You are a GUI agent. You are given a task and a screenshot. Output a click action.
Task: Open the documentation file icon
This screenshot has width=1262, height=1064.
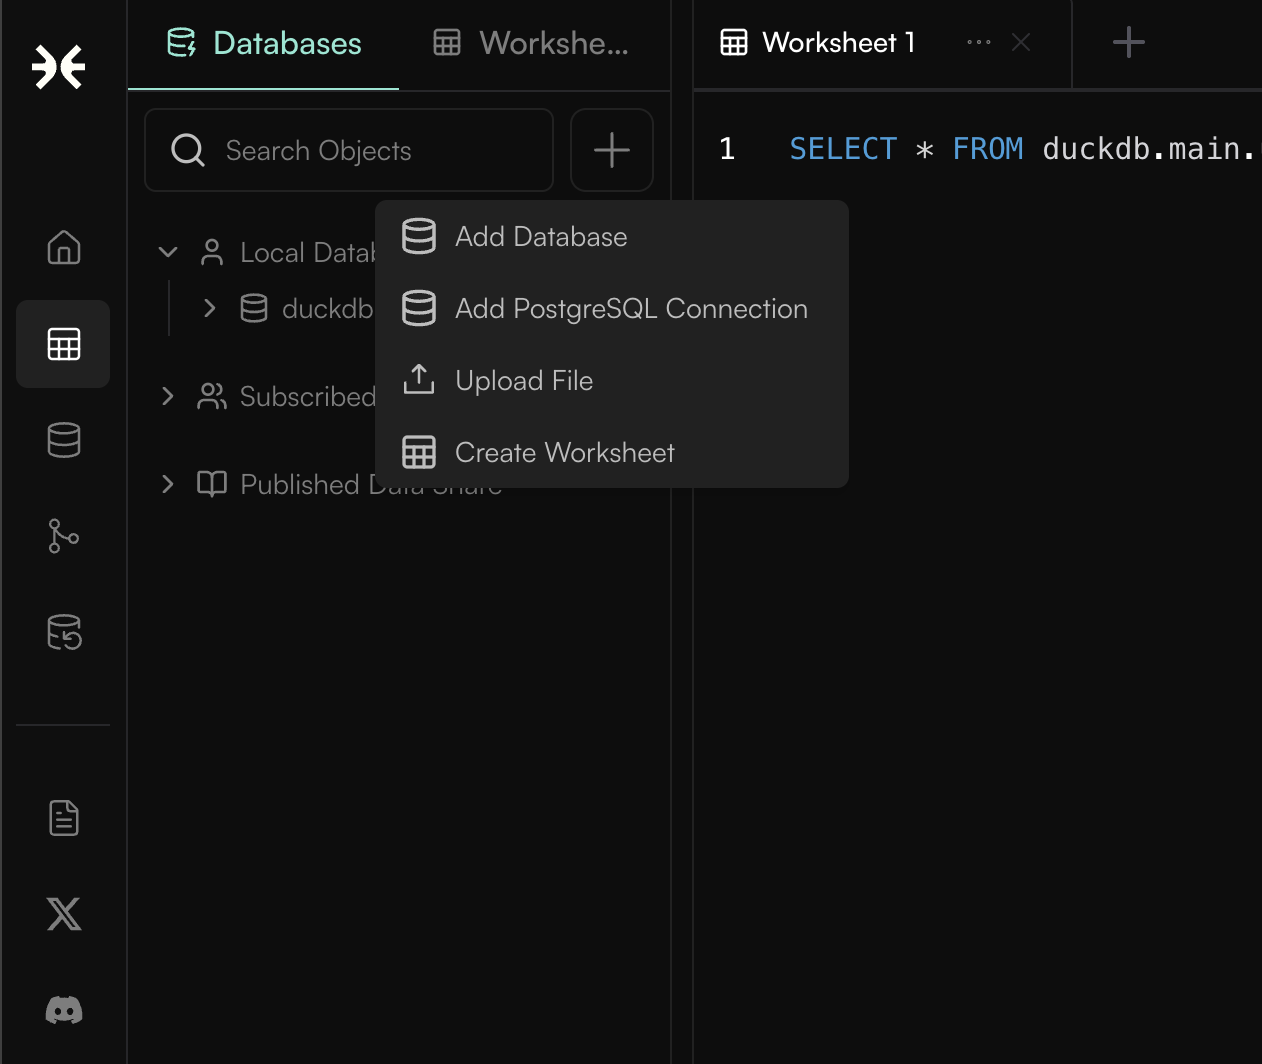pos(64,818)
